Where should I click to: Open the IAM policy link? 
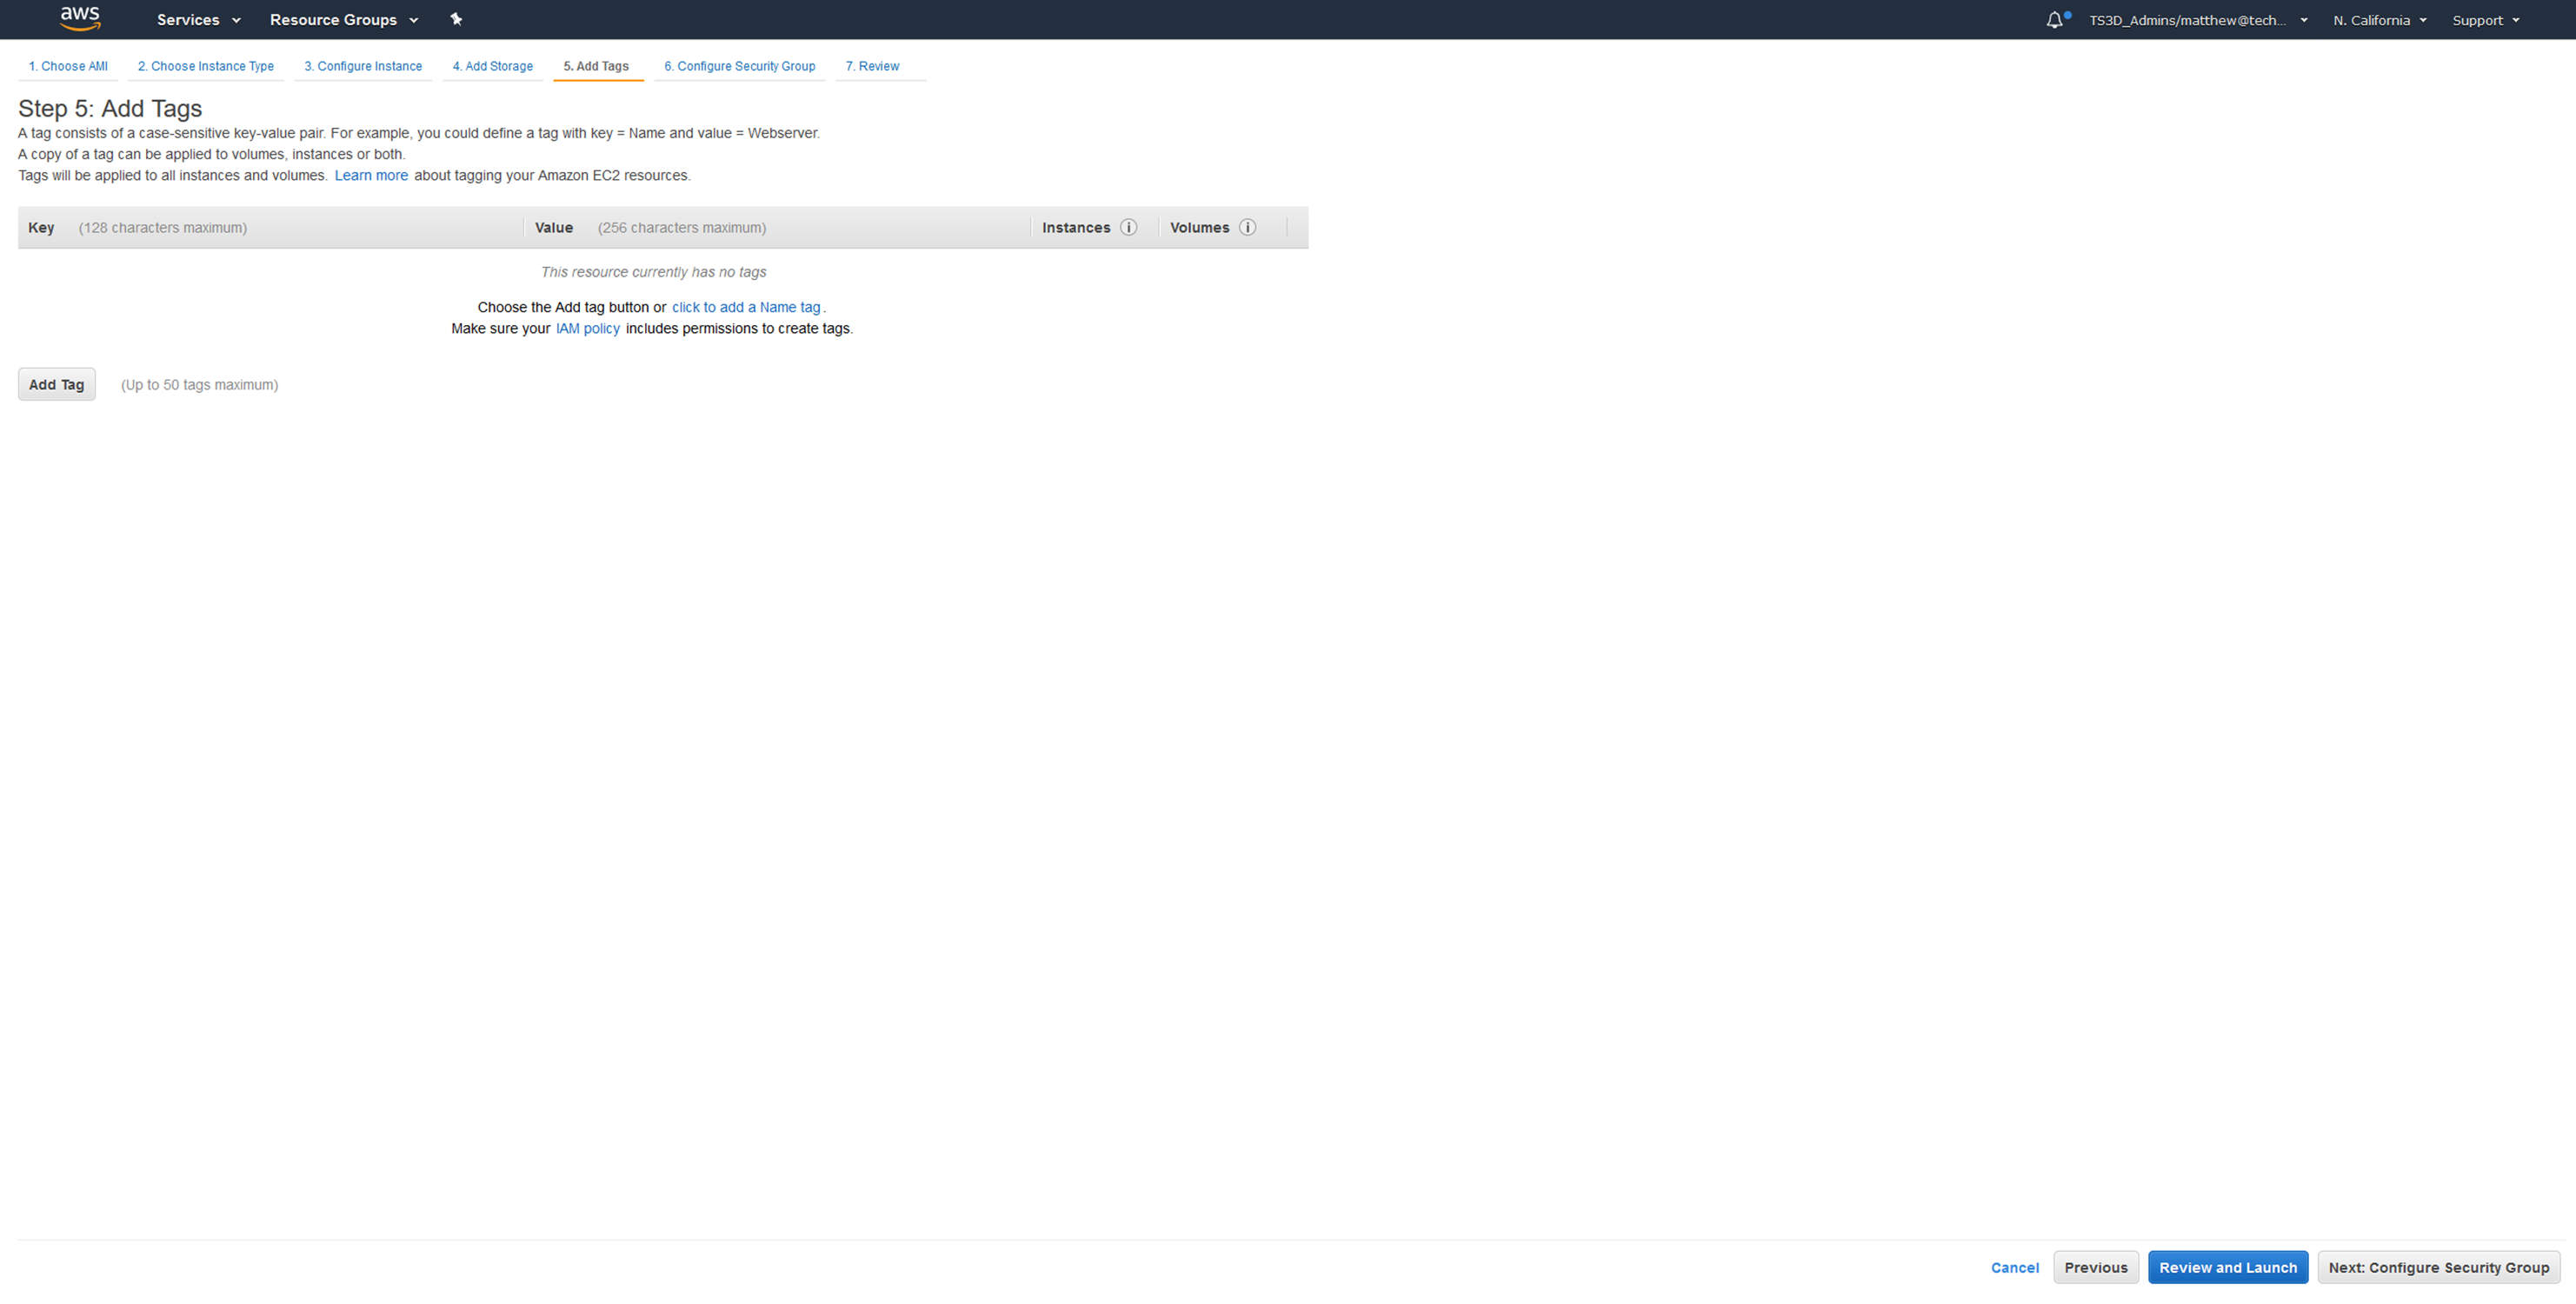coord(587,328)
